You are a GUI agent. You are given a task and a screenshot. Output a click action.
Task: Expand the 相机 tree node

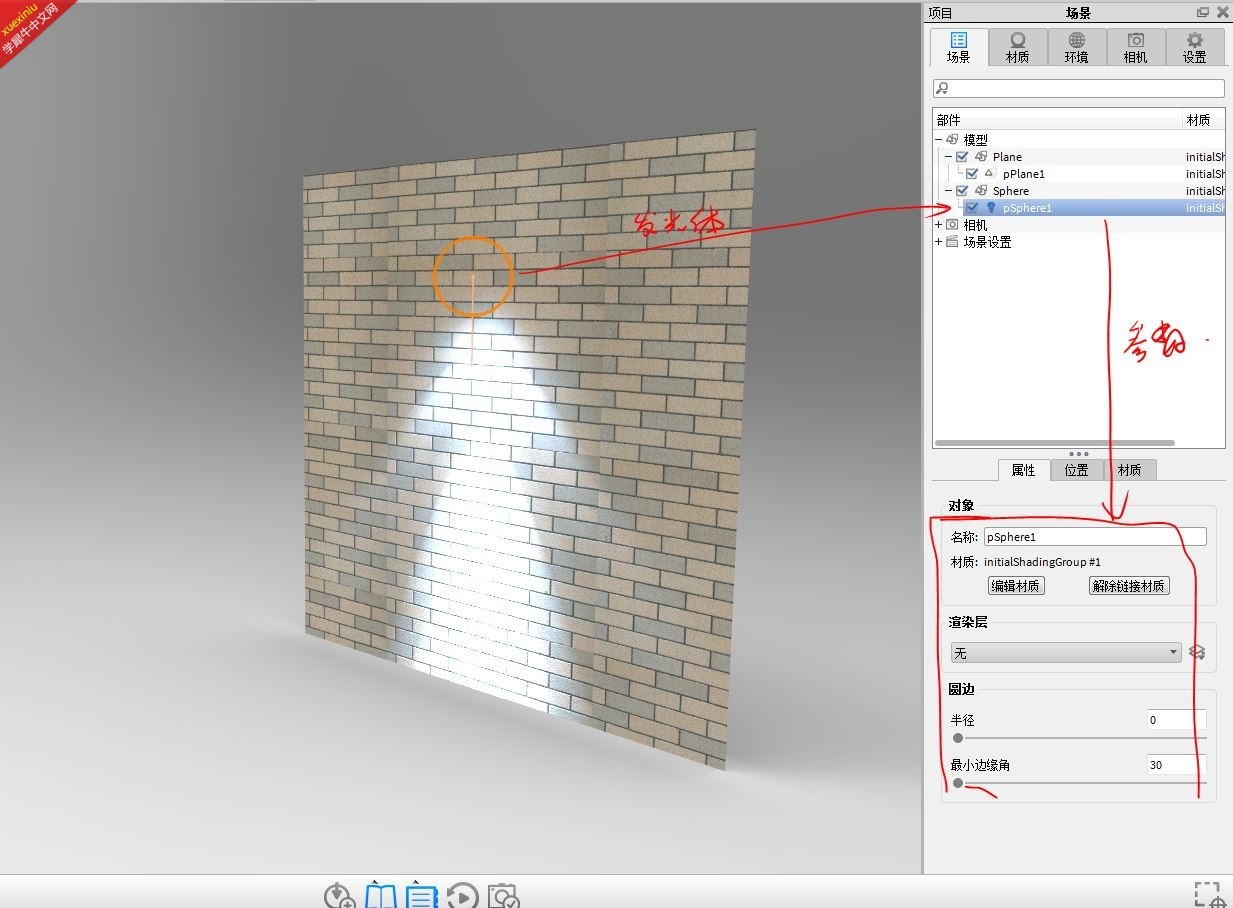pos(939,225)
